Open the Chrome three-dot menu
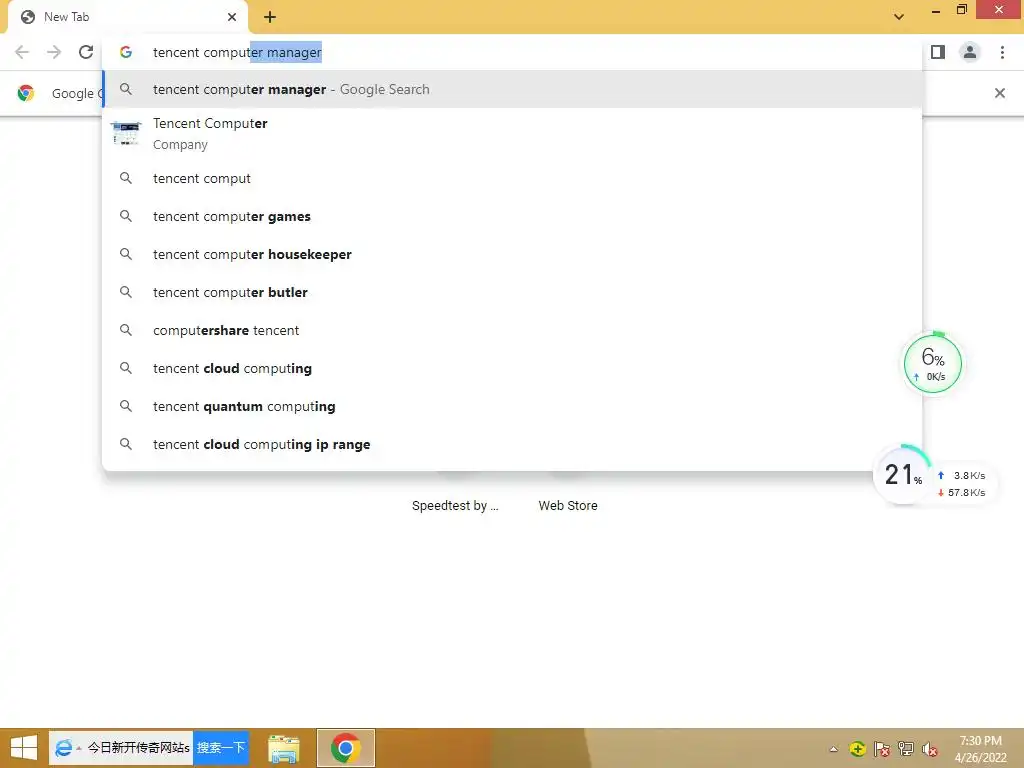 tap(1002, 52)
